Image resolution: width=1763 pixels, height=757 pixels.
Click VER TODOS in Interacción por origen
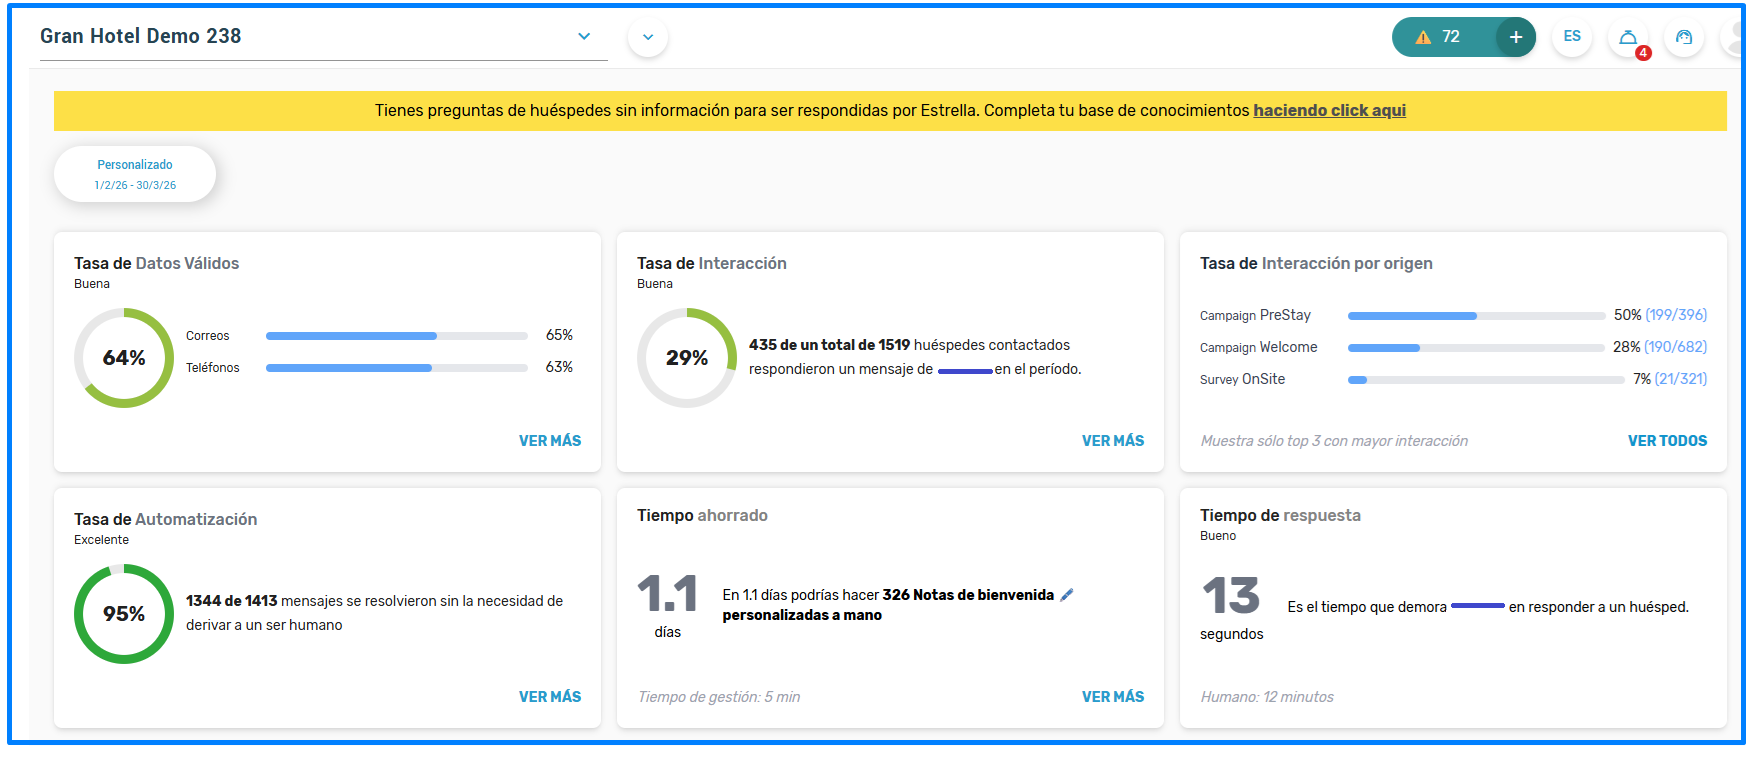[x=1667, y=441]
